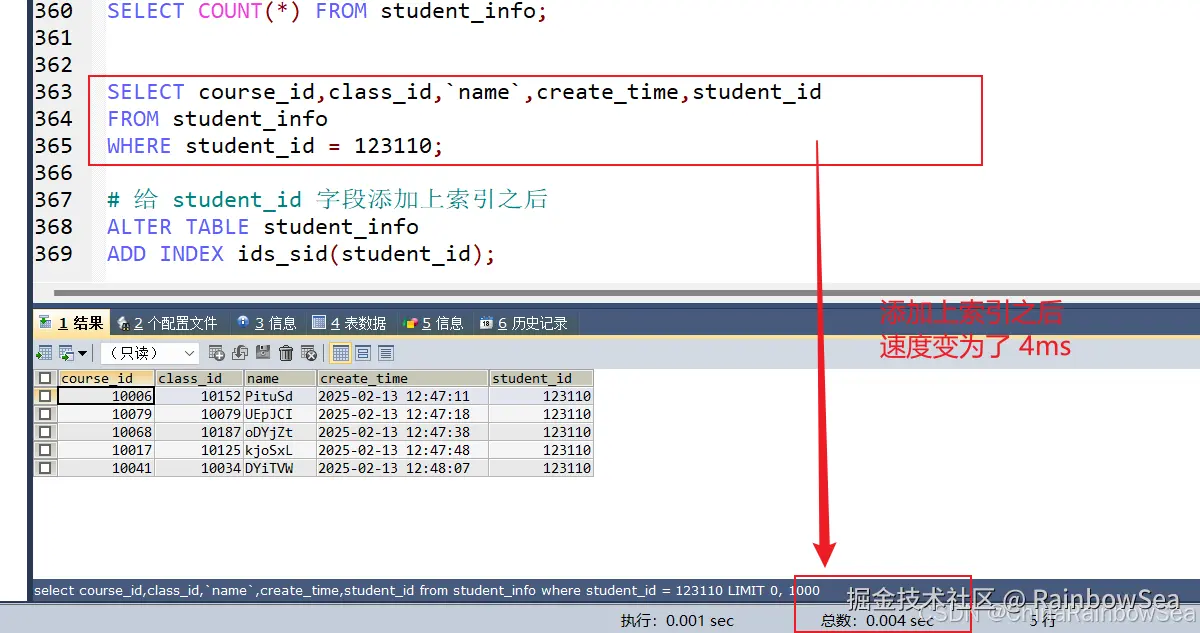Click the student_id column header
The image size is (1200, 633).
click(541, 378)
